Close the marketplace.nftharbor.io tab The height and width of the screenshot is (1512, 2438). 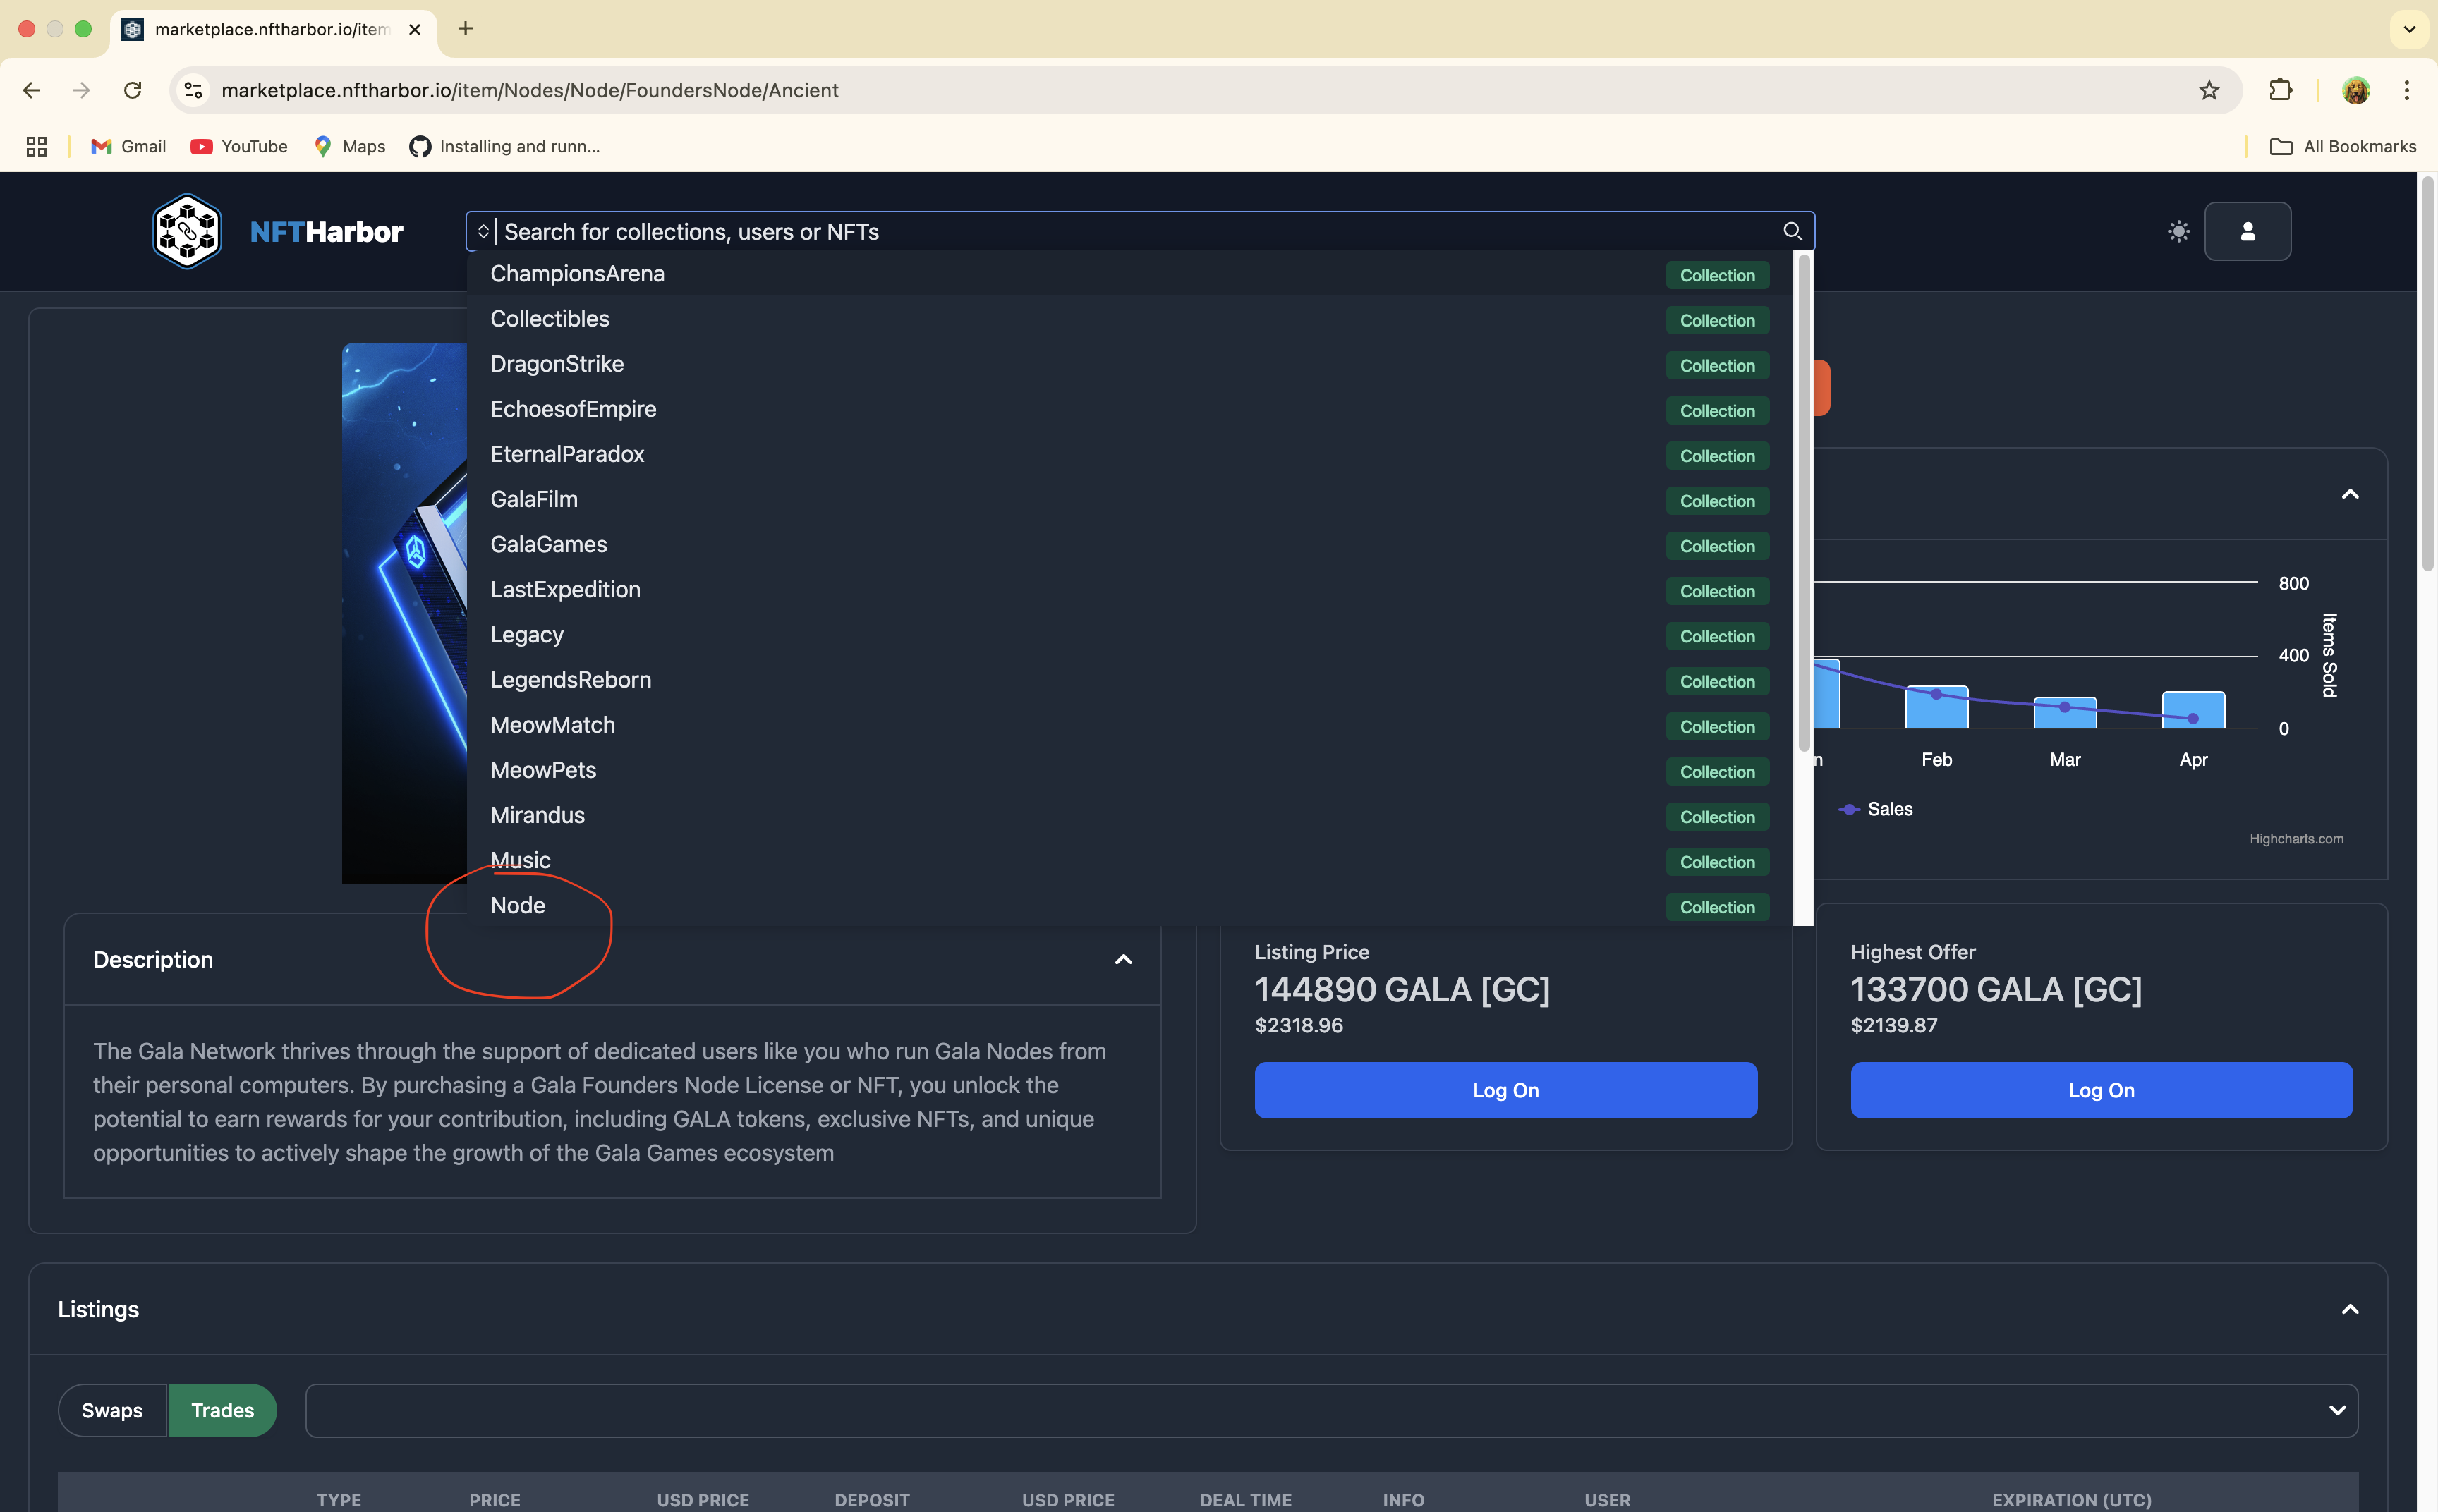pos(414,29)
